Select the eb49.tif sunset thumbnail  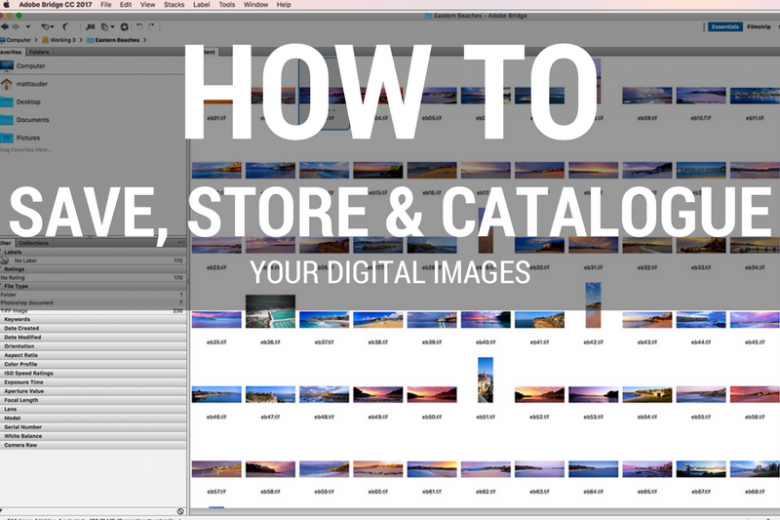[x=378, y=395]
